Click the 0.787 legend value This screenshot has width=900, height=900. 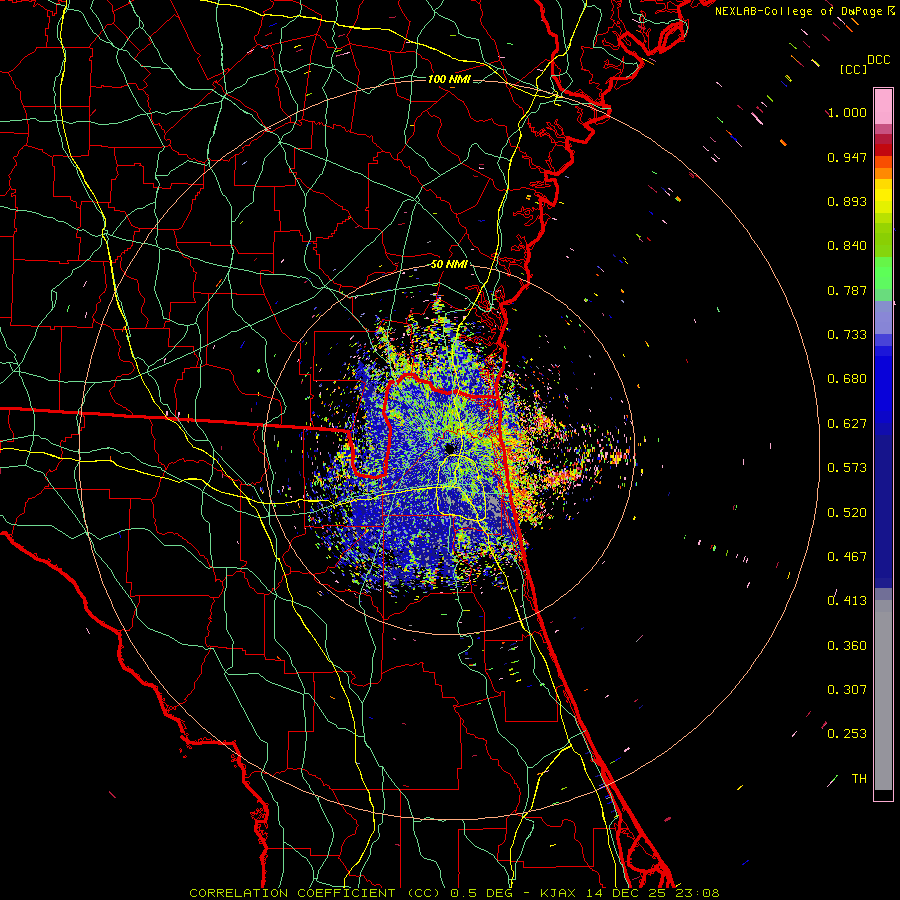coord(847,290)
